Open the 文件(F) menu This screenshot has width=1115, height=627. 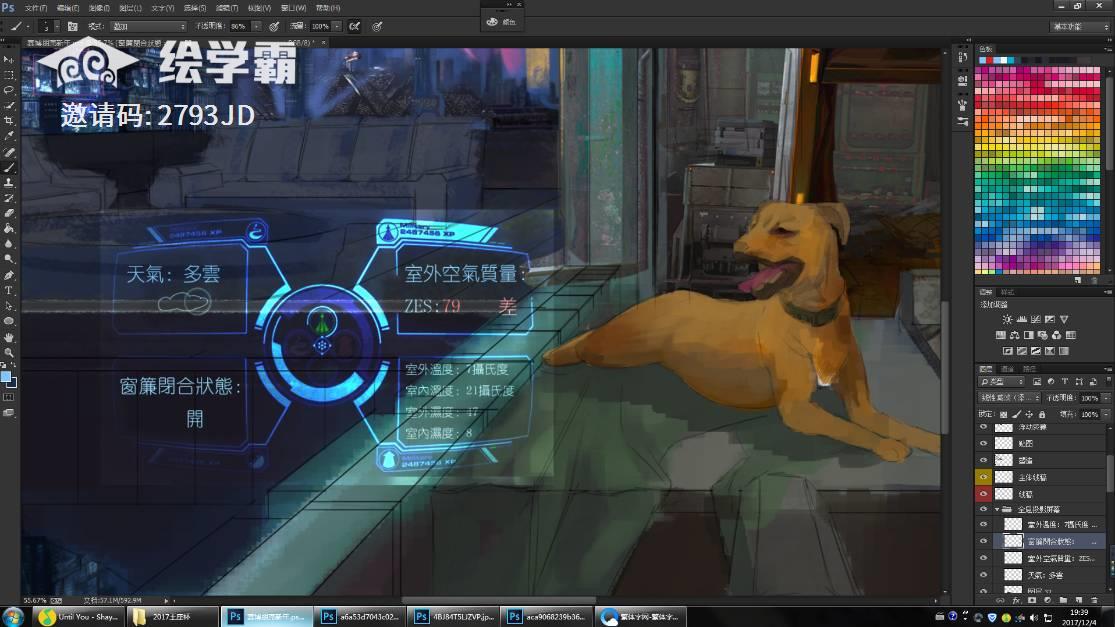pyautogui.click(x=36, y=8)
